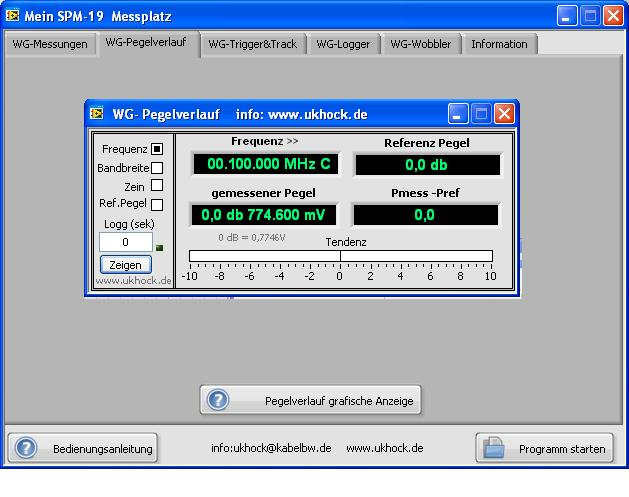Minimize the WG-Pegelverlauf window
The image size is (629, 497).
[x=458, y=114]
